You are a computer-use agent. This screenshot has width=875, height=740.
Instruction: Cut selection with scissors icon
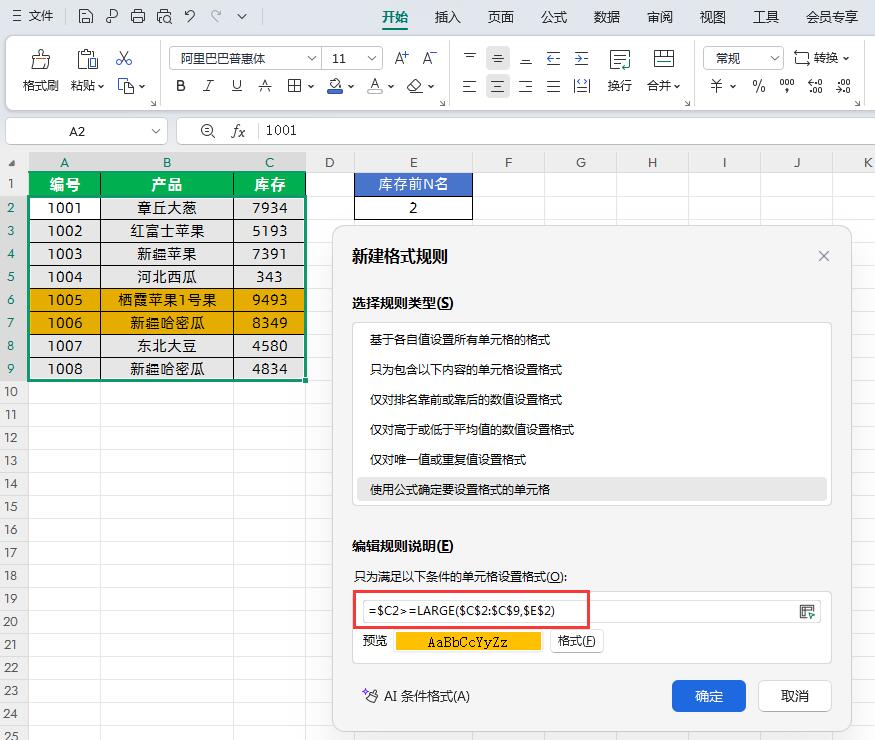(x=124, y=58)
